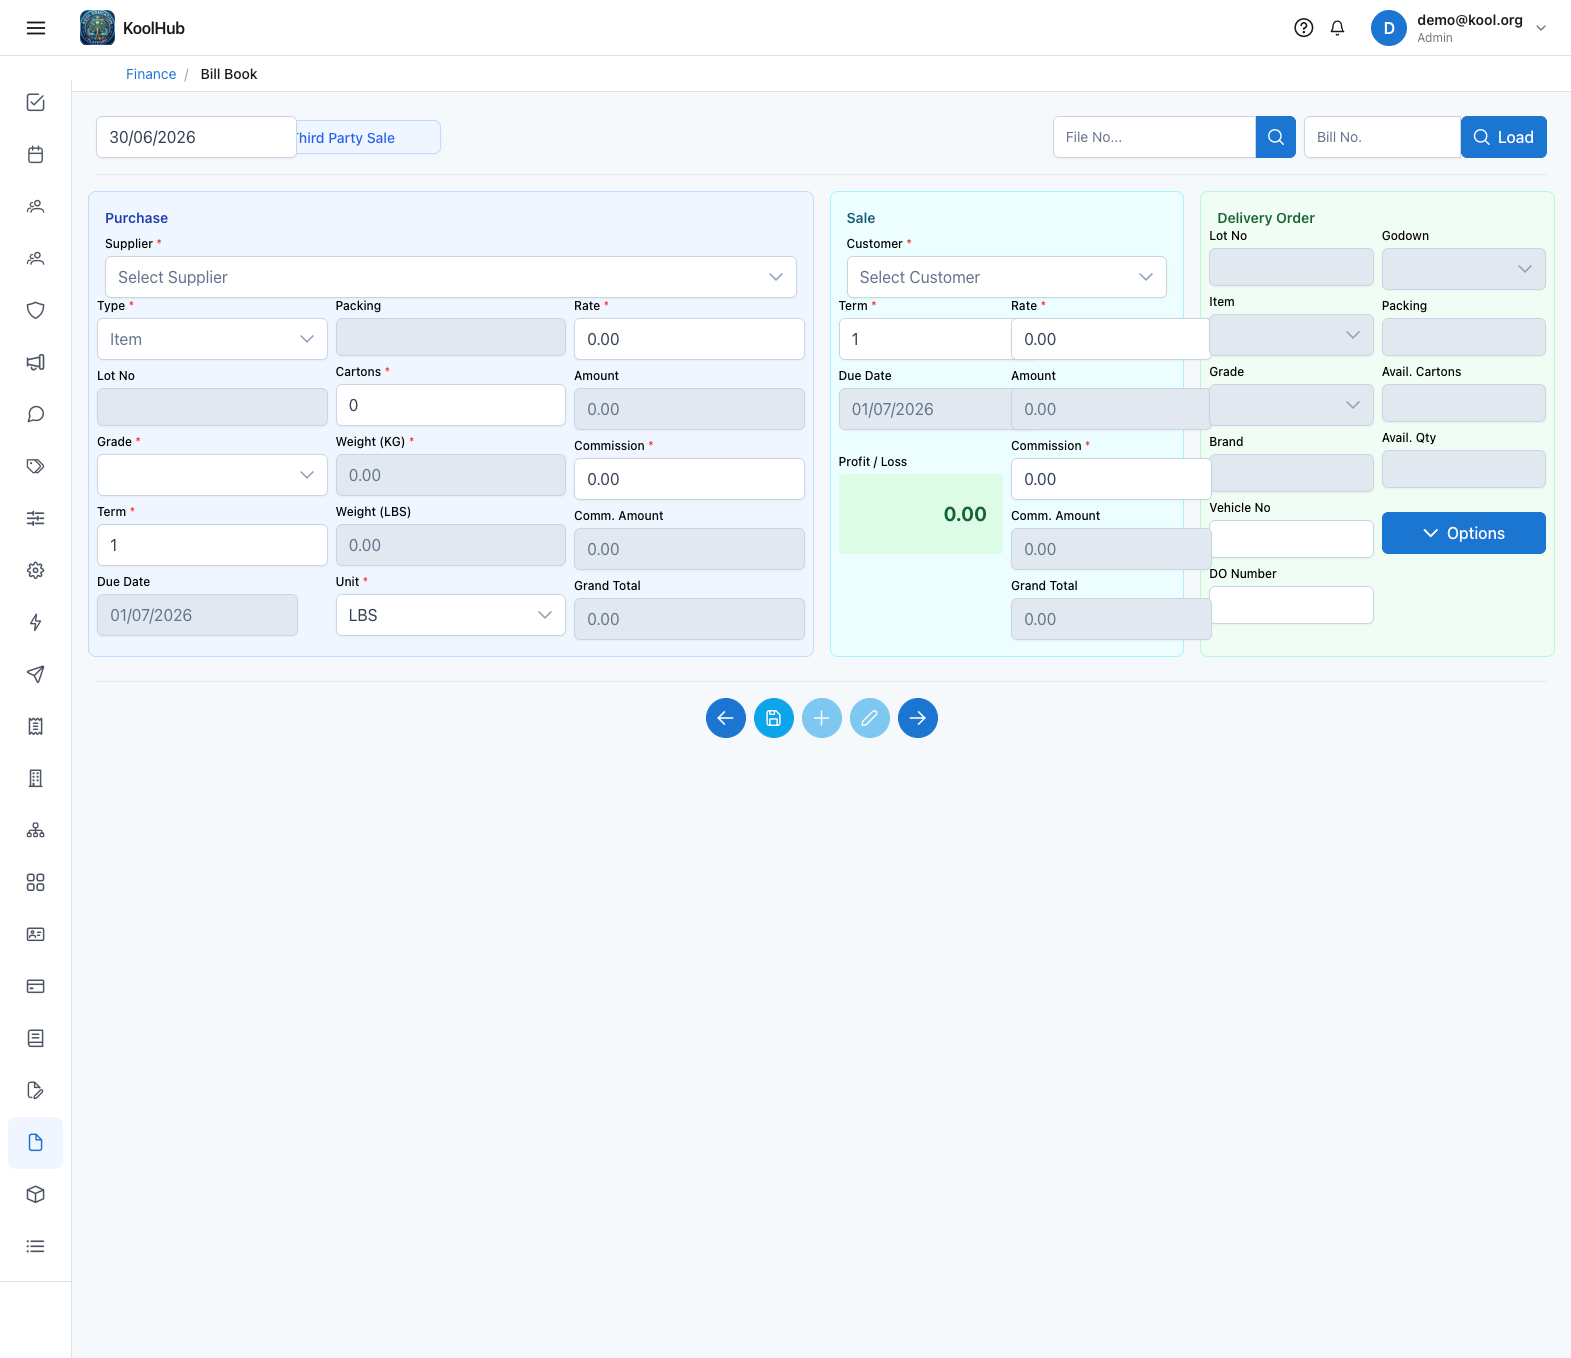Click the Sale Commission field
The image size is (1571, 1358).
tap(1111, 479)
